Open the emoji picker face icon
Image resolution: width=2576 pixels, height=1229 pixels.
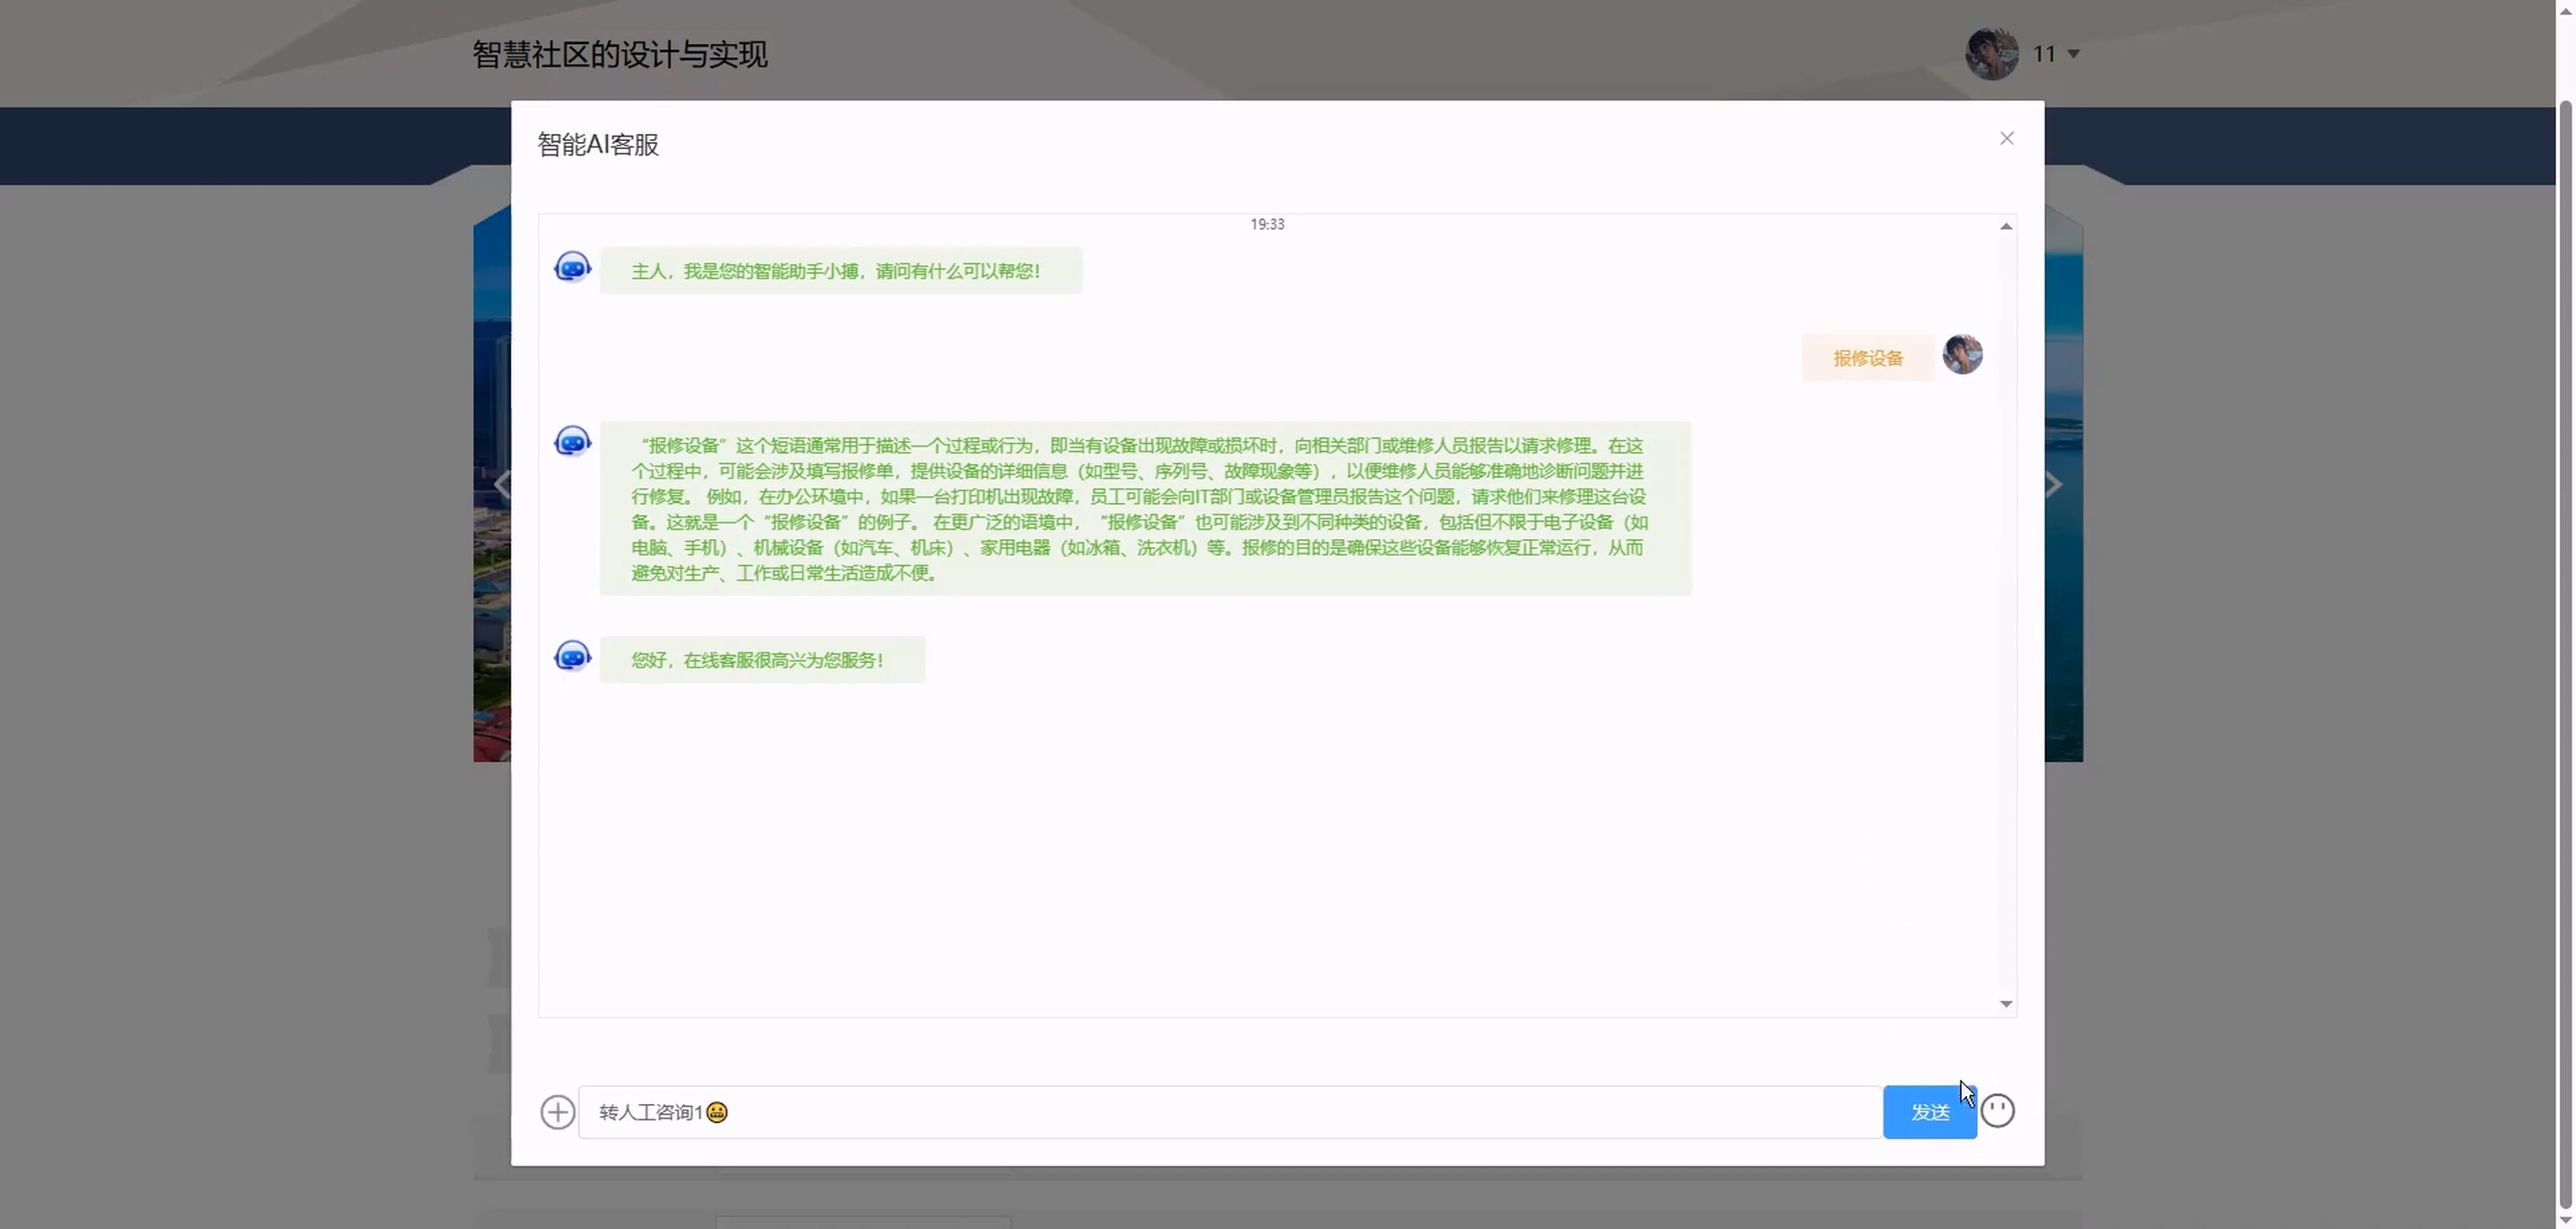(1997, 1111)
